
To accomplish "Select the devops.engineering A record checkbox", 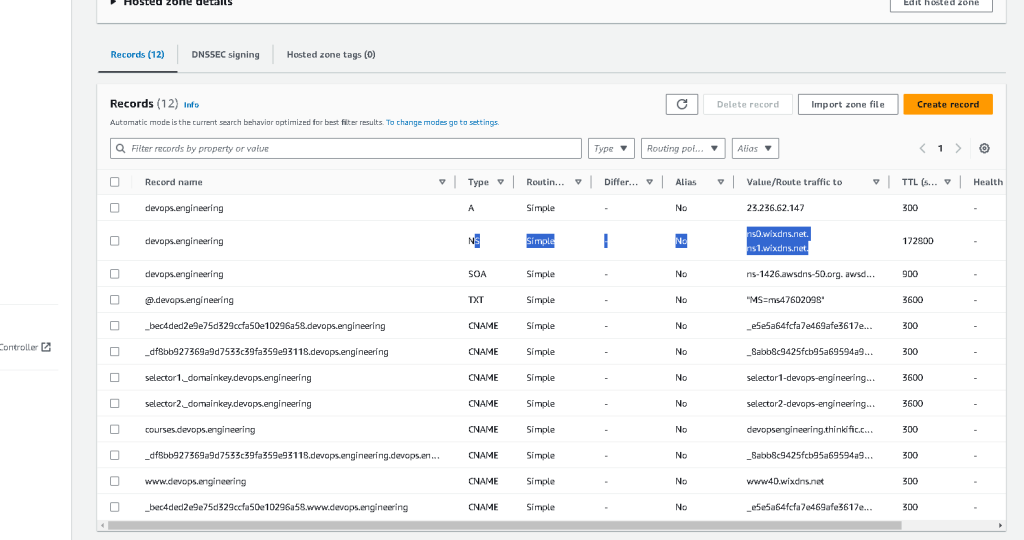I will pyautogui.click(x=115, y=208).
